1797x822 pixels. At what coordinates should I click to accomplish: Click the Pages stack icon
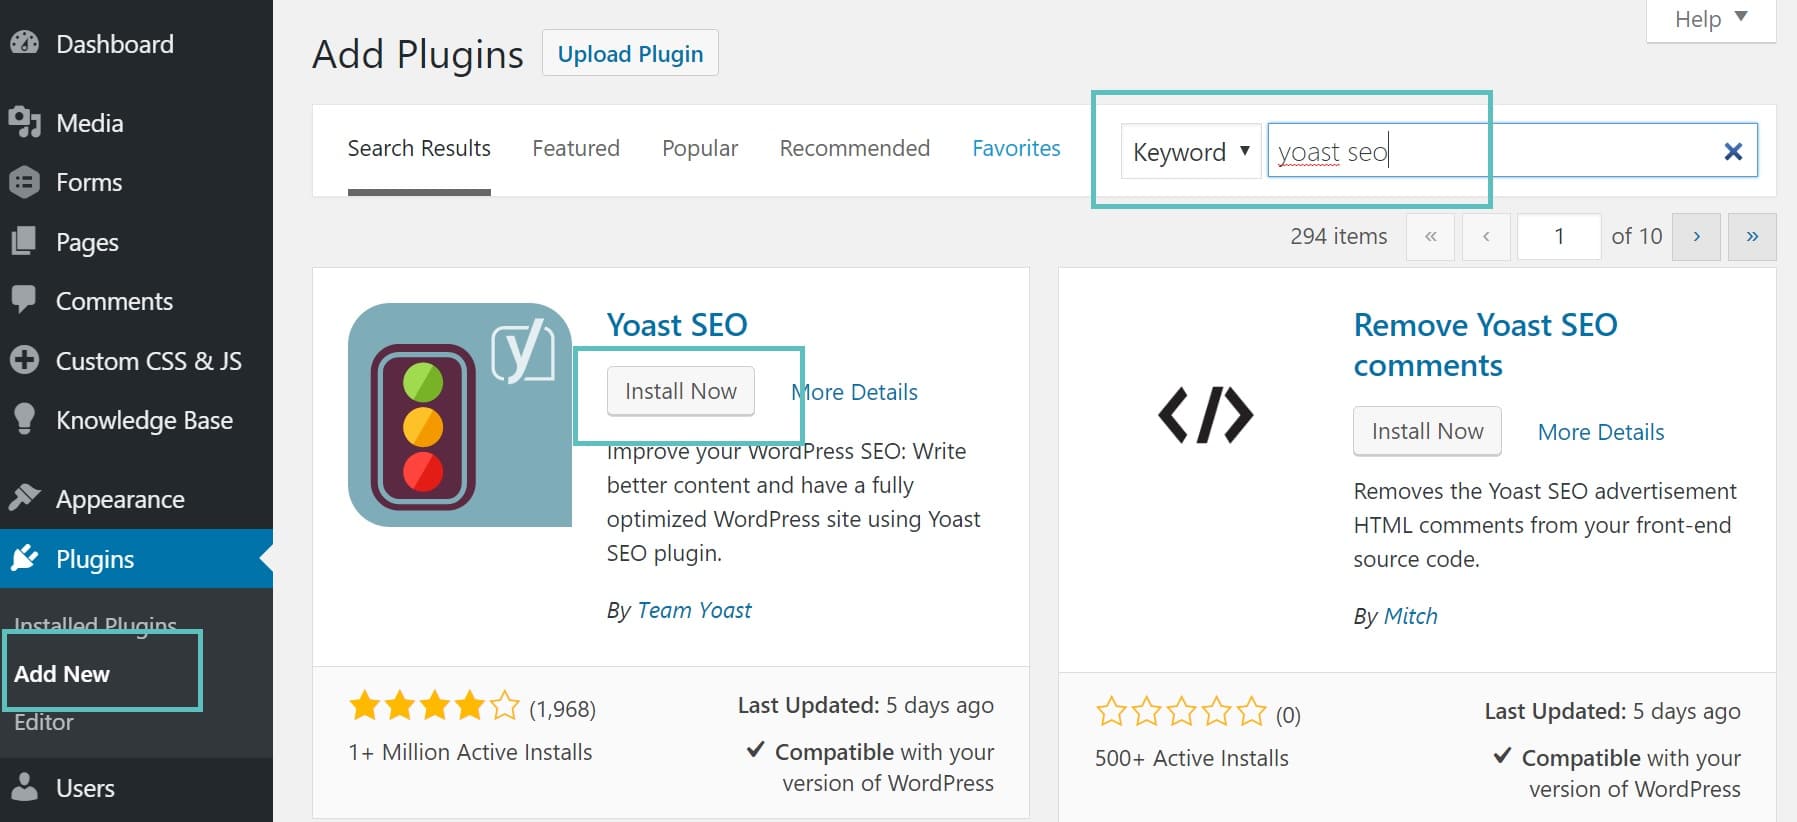click(x=24, y=241)
